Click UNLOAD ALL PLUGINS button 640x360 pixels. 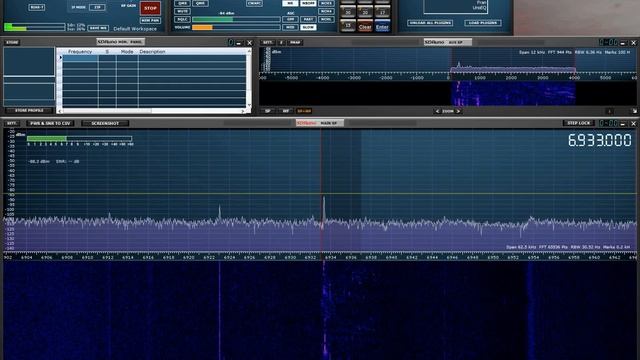[430, 23]
